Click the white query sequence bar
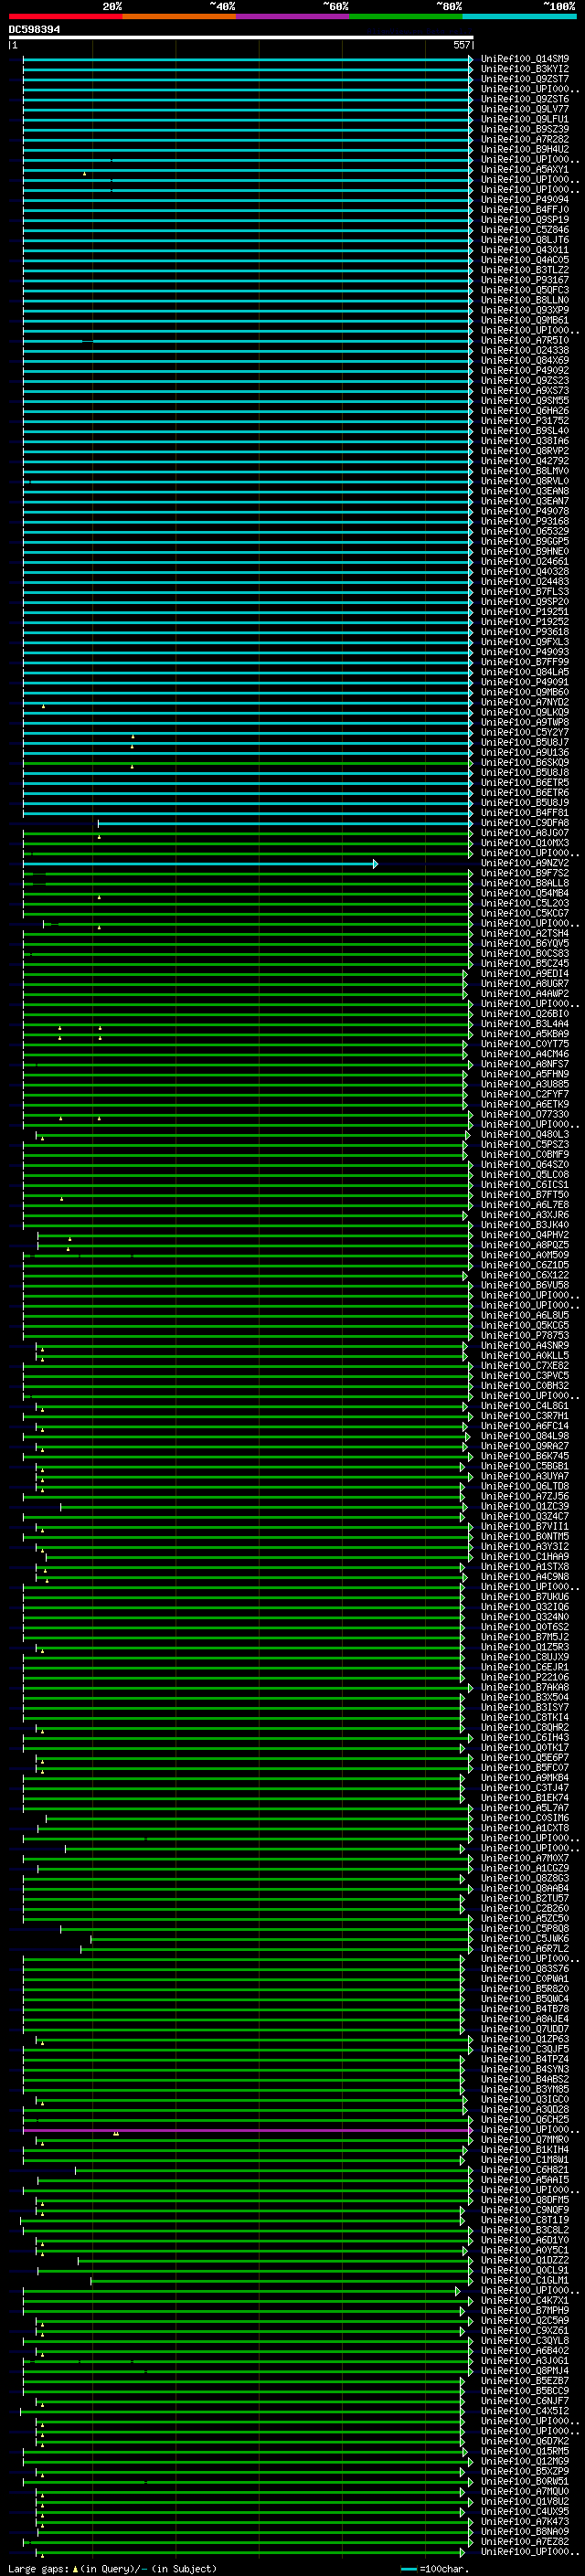Screen dimensions: 585x2576 point(241,37)
